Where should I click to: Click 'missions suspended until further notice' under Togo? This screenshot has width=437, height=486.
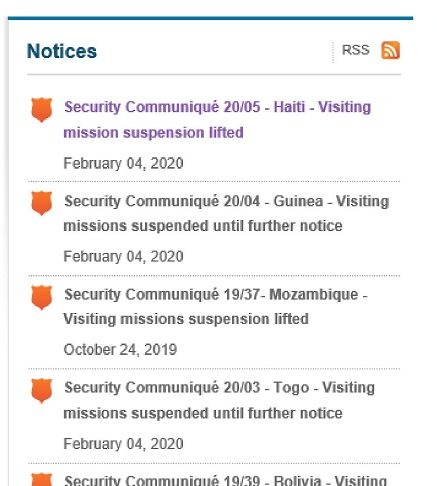click(203, 413)
